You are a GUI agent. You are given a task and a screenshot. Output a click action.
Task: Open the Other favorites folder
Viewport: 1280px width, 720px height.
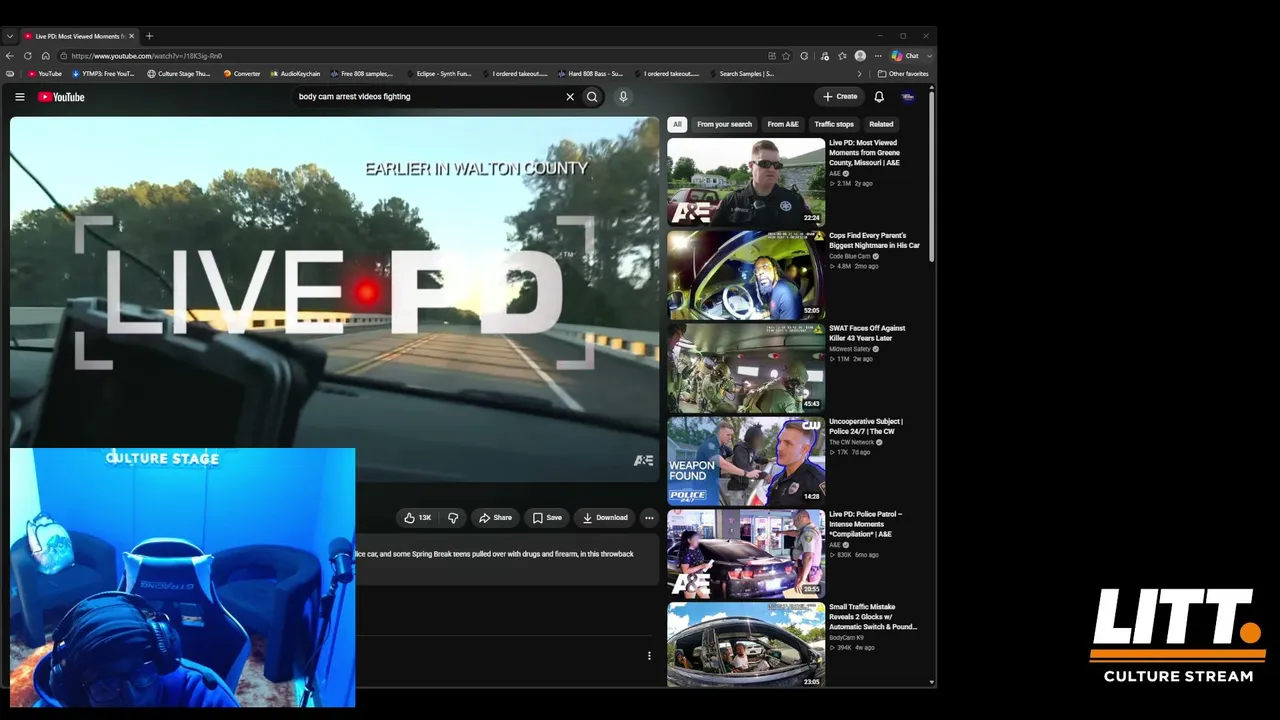click(903, 74)
